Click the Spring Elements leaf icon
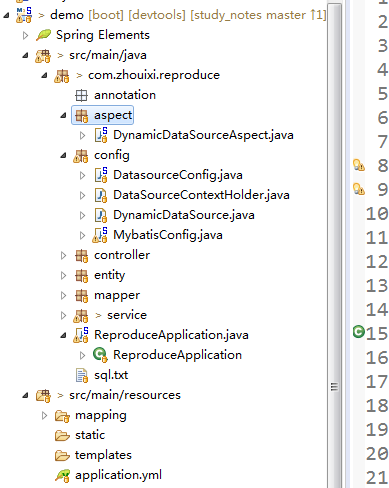This screenshot has width=389, height=488. click(43, 35)
